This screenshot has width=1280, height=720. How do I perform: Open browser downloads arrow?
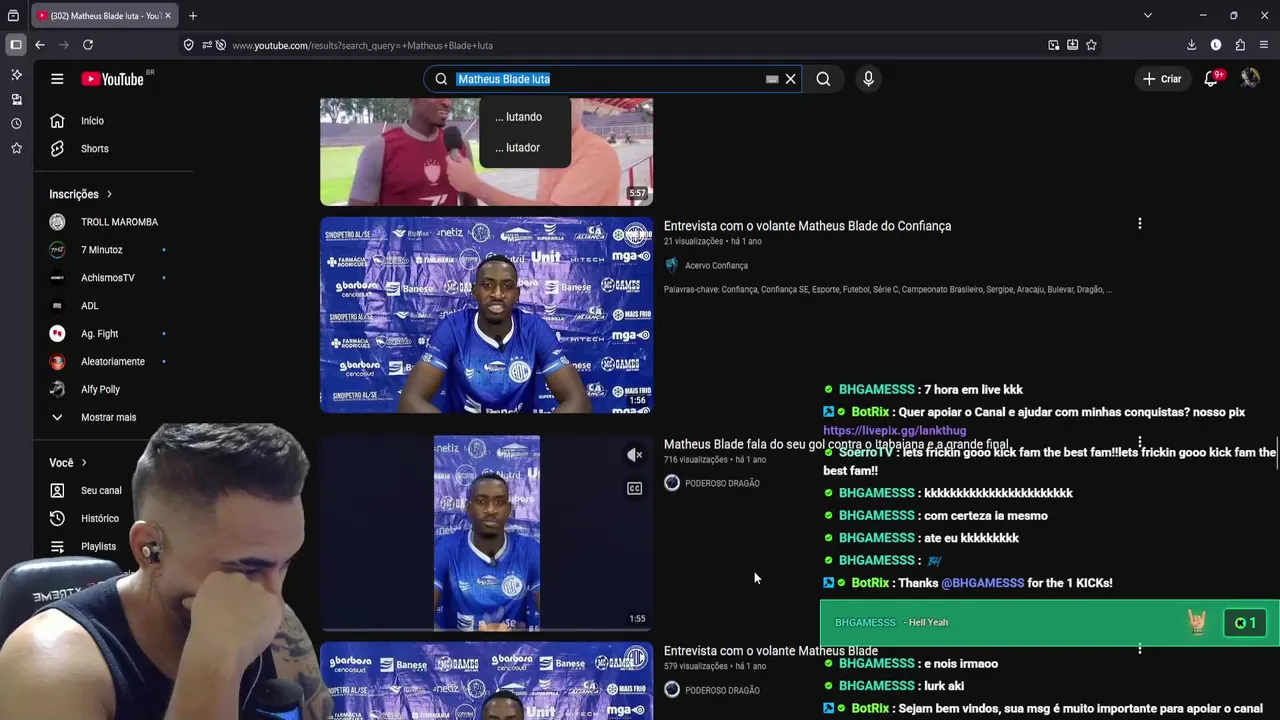point(1191,45)
